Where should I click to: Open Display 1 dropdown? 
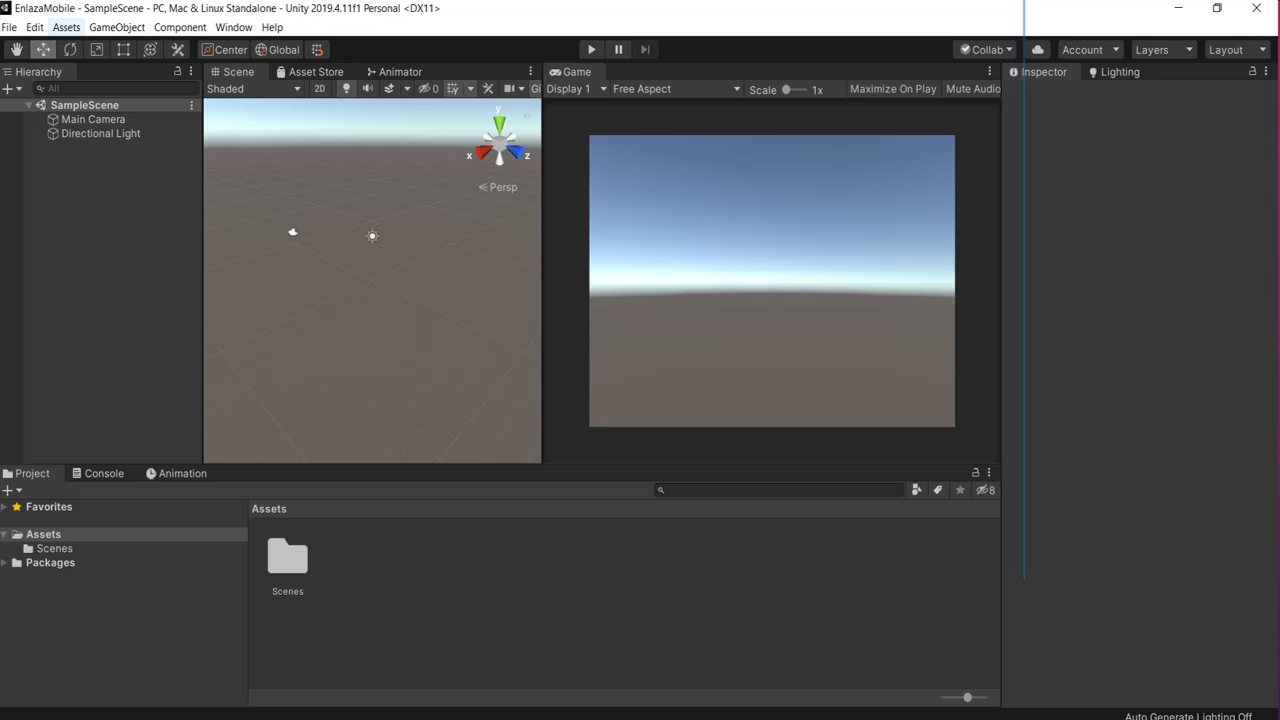coord(576,89)
